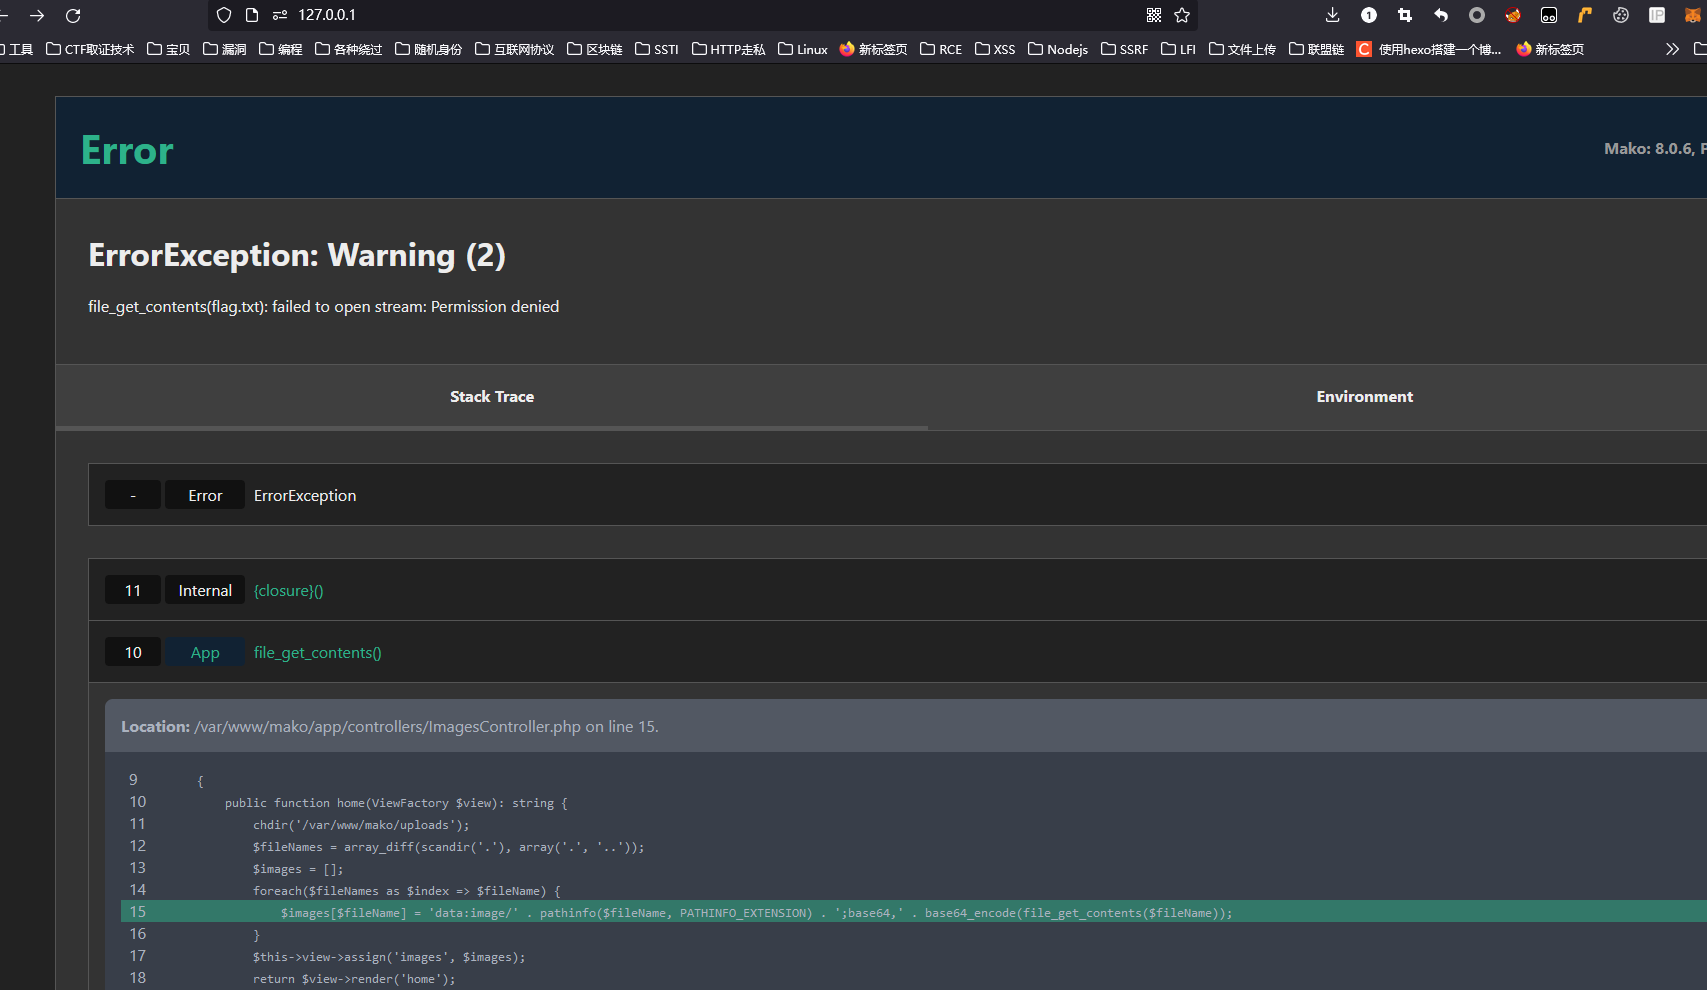Open the downloads panel

[x=1332, y=15]
